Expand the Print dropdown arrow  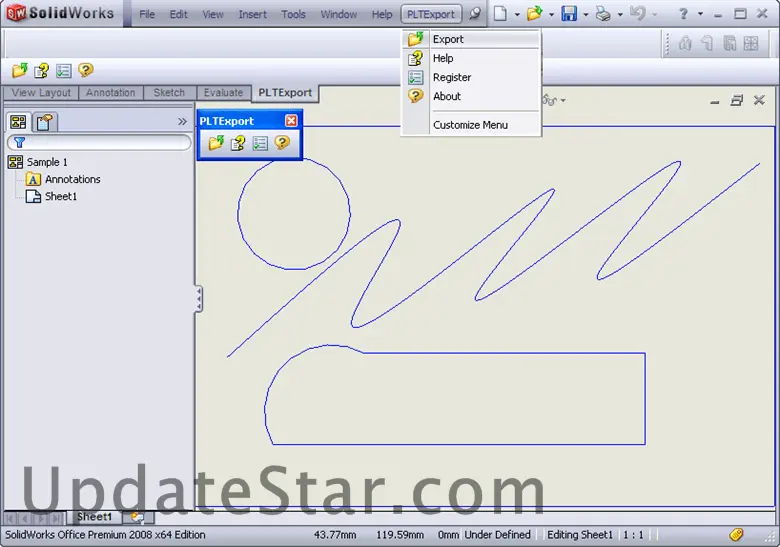pyautogui.click(x=620, y=14)
